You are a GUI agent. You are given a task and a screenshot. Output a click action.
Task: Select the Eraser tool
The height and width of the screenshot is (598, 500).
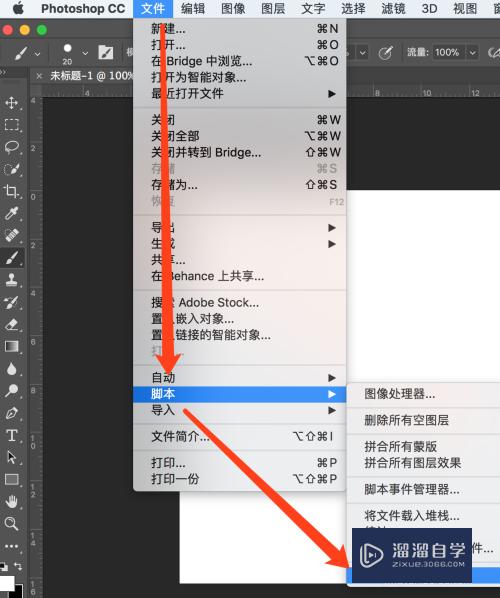click(x=11, y=325)
